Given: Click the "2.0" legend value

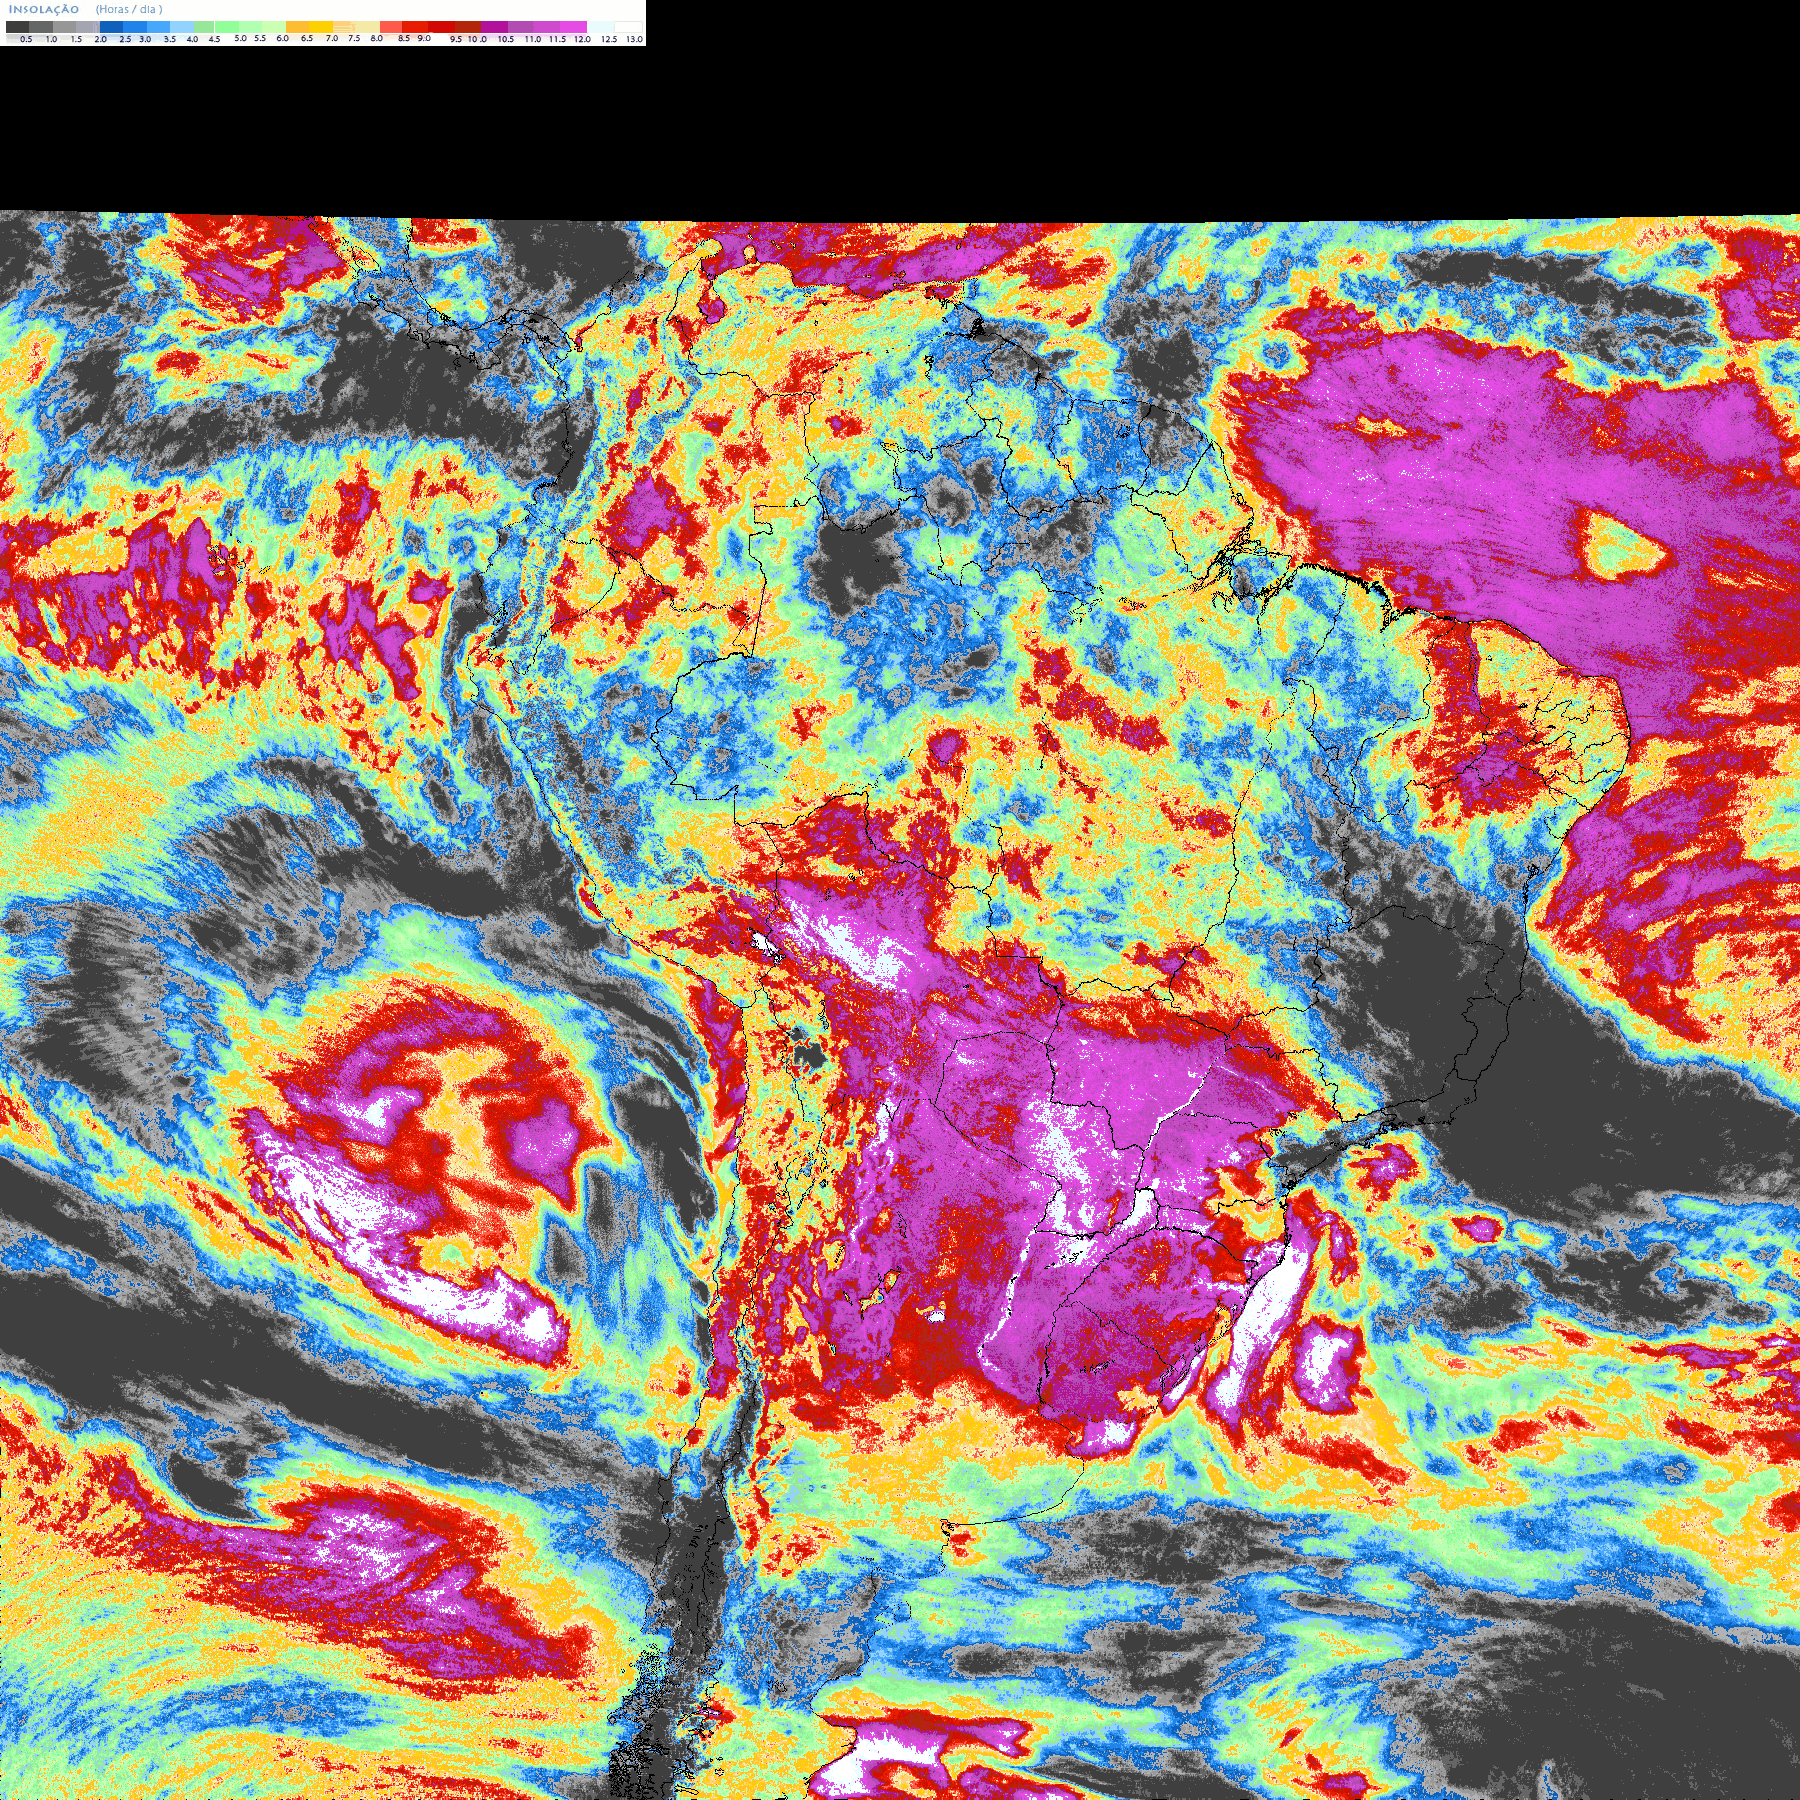Looking at the screenshot, I should pyautogui.click(x=101, y=39).
